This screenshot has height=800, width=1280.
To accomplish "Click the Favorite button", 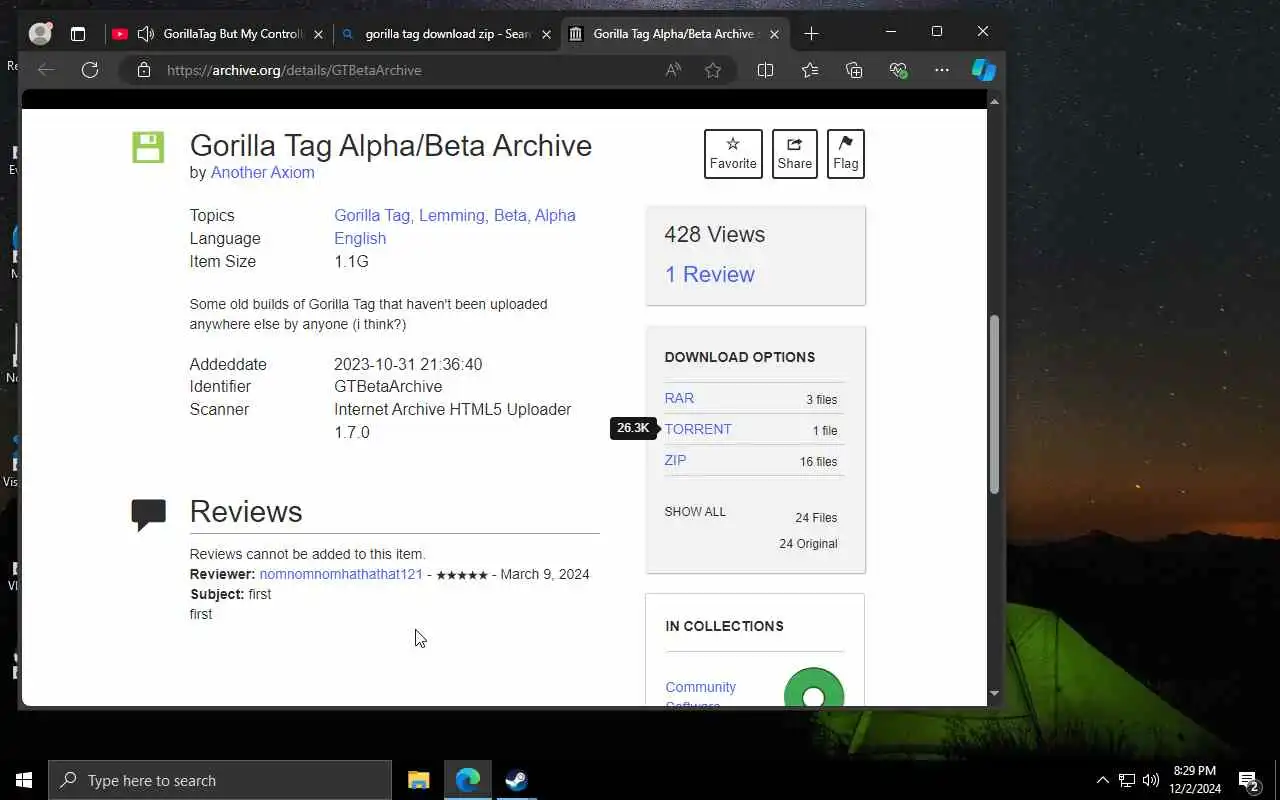I will point(733,154).
